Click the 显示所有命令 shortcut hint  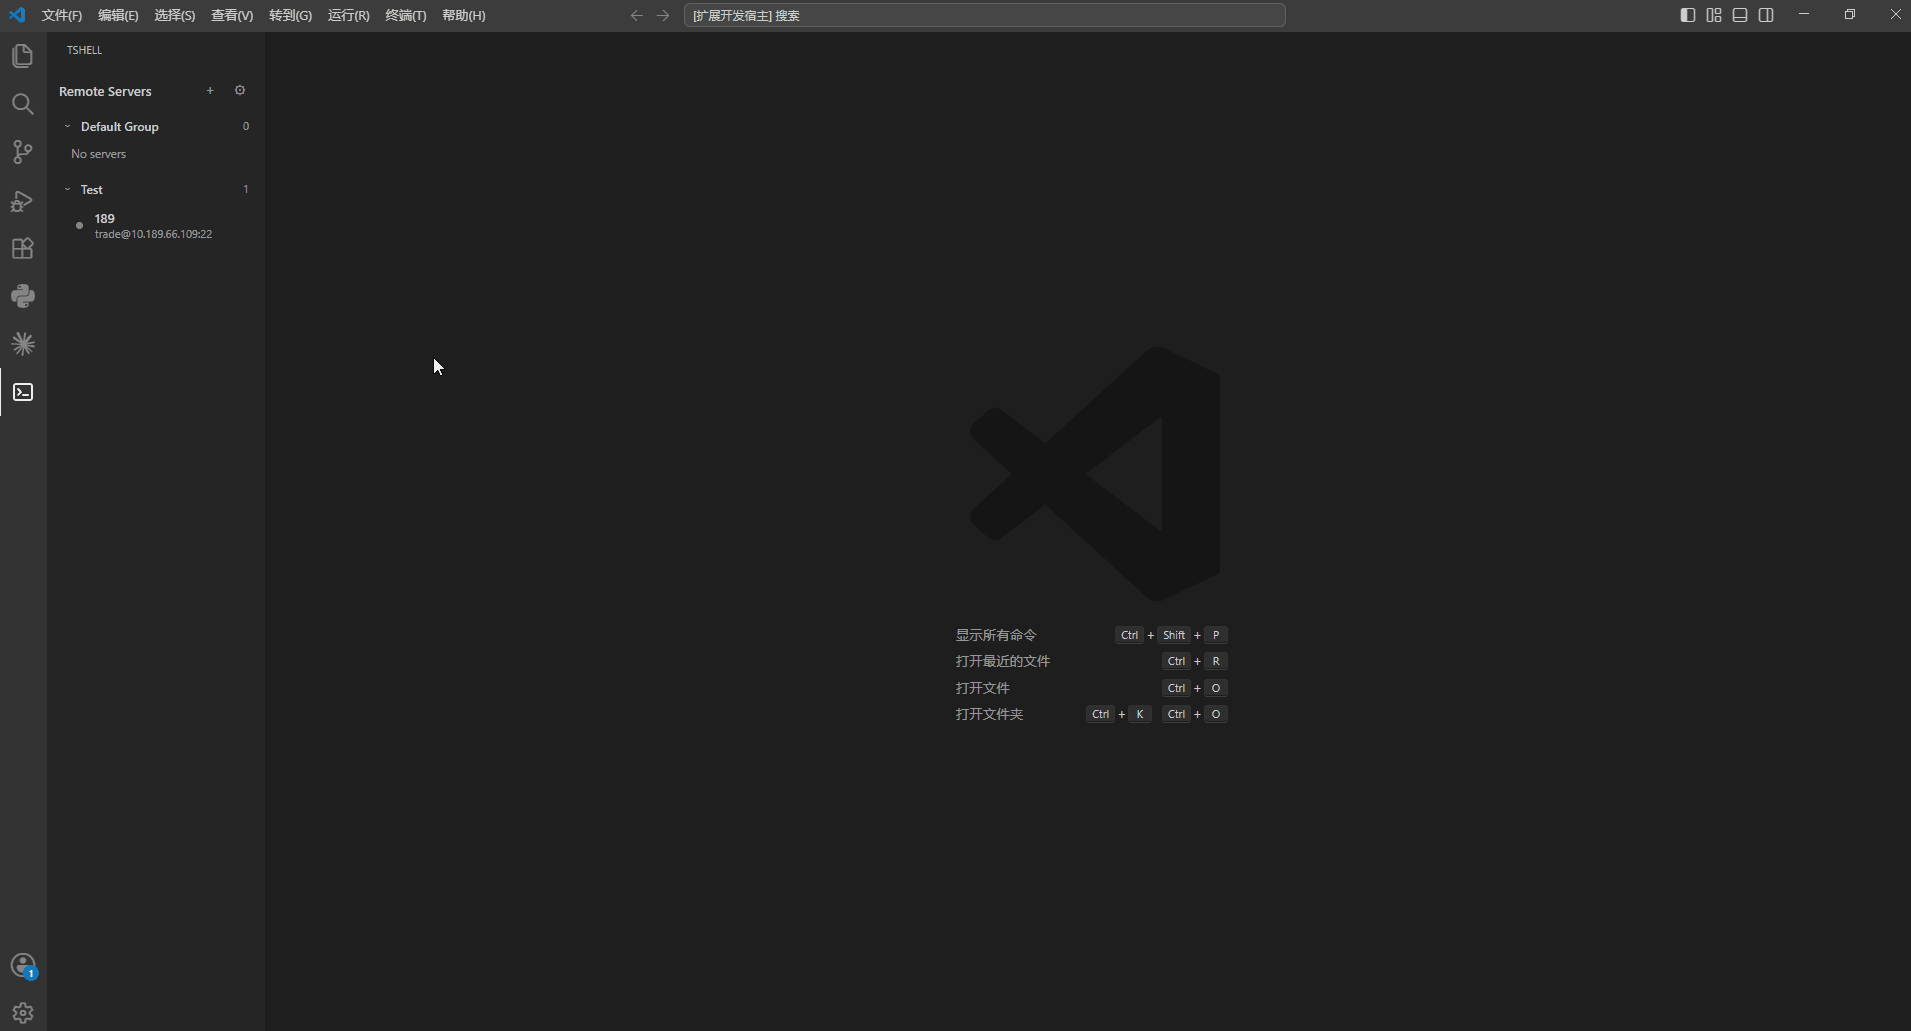[x=996, y=635]
